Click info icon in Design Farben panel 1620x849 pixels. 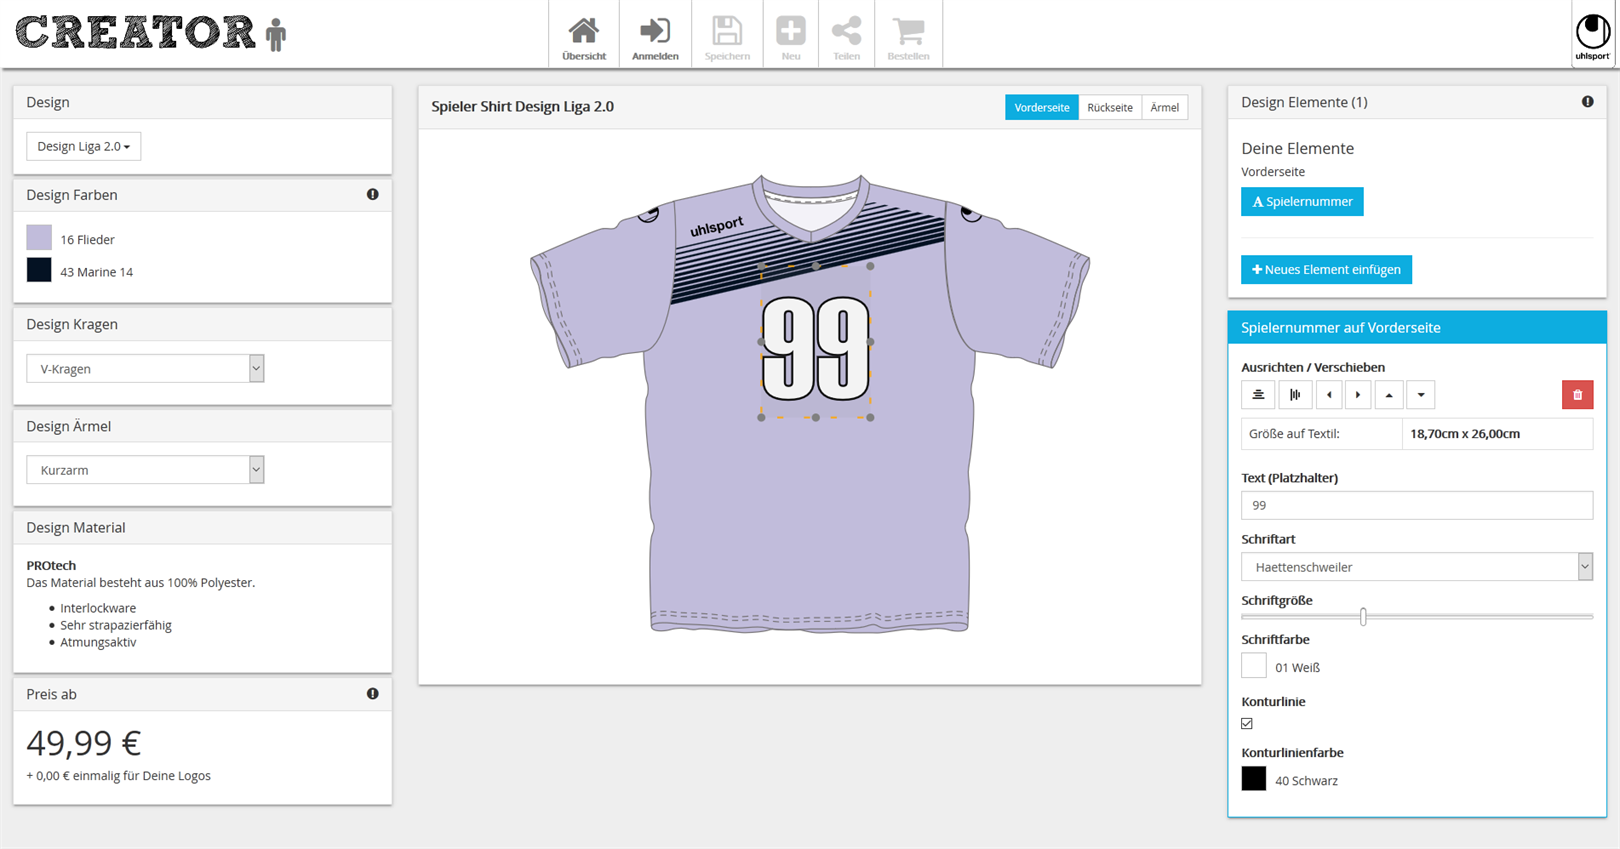pos(372,195)
